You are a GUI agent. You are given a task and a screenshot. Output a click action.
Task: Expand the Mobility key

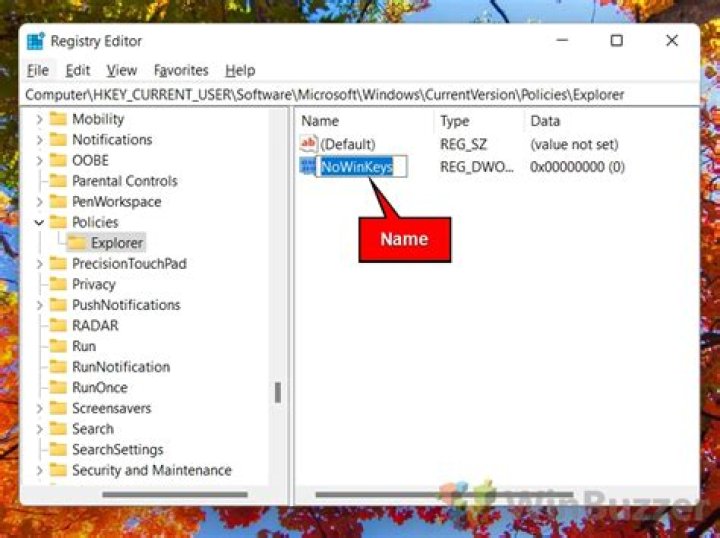39,119
